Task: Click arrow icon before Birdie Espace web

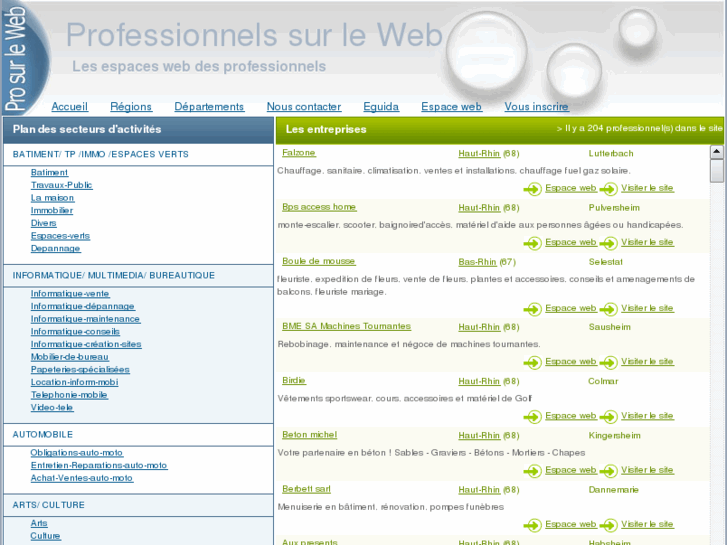Action: tap(533, 417)
